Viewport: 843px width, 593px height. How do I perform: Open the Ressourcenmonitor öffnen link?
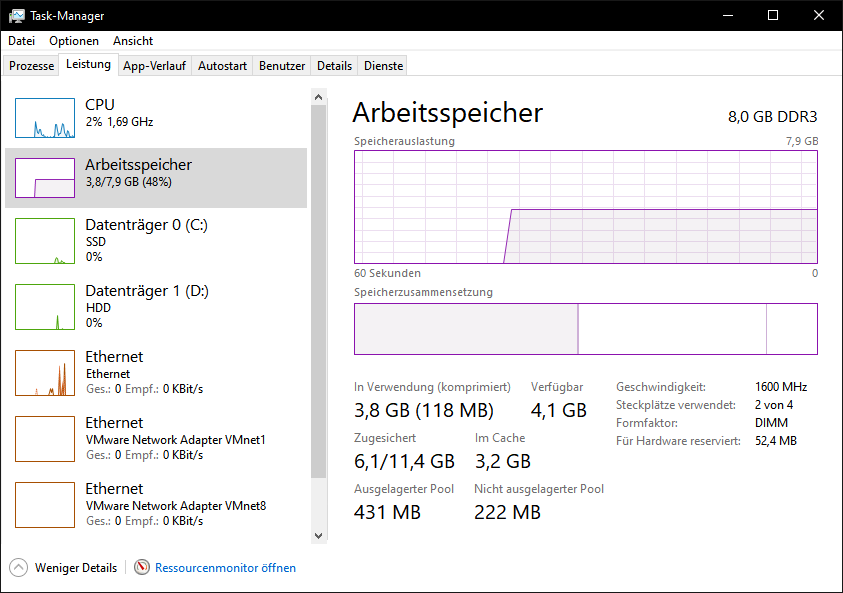point(225,568)
